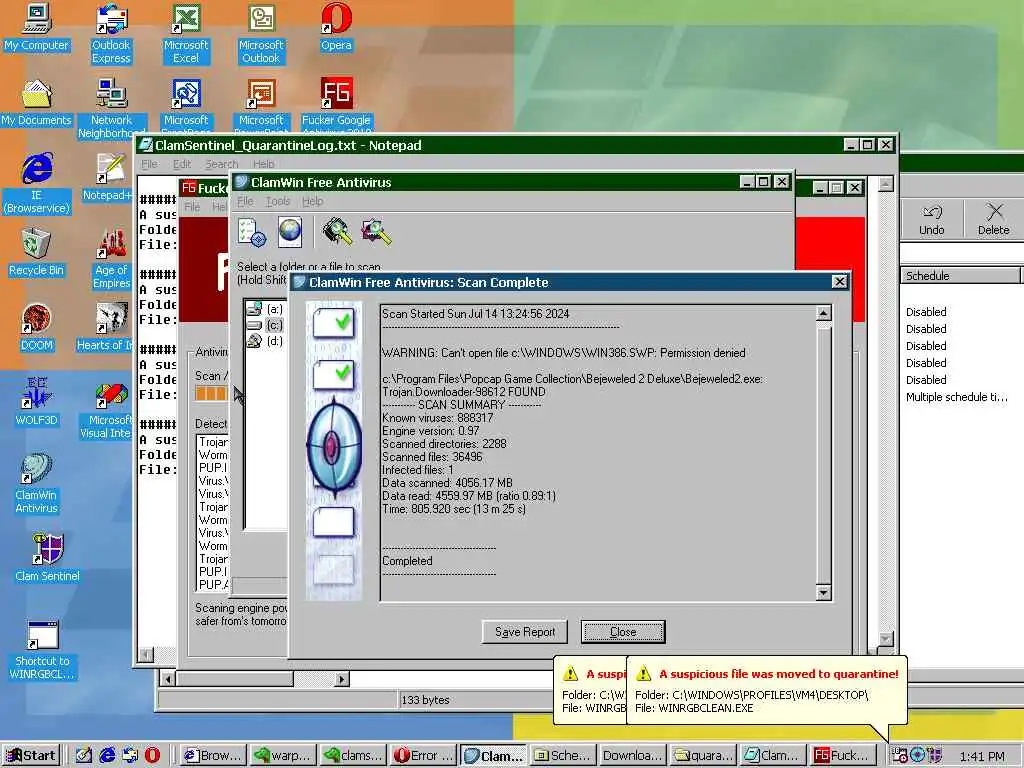Switch to warp... taskbar button
The width and height of the screenshot is (1024, 768).
point(284,756)
